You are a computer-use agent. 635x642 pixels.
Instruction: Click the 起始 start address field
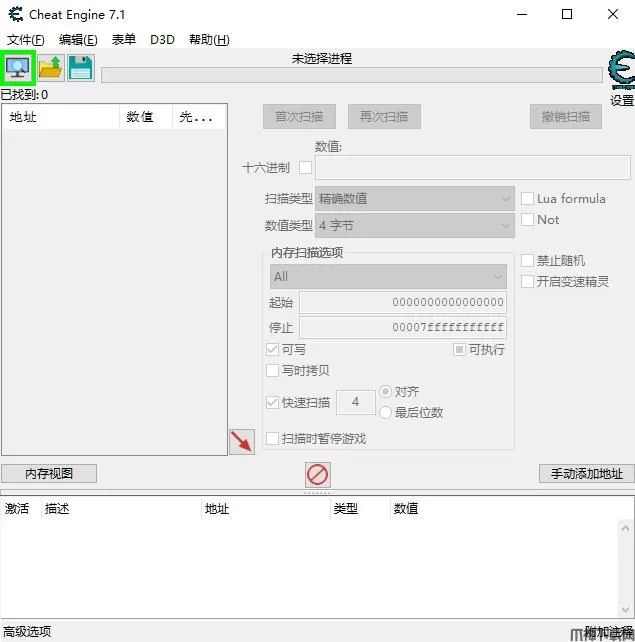(403, 303)
